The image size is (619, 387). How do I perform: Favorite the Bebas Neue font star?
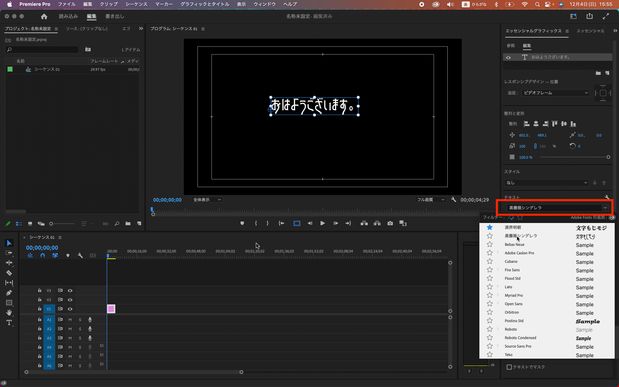pyautogui.click(x=490, y=244)
